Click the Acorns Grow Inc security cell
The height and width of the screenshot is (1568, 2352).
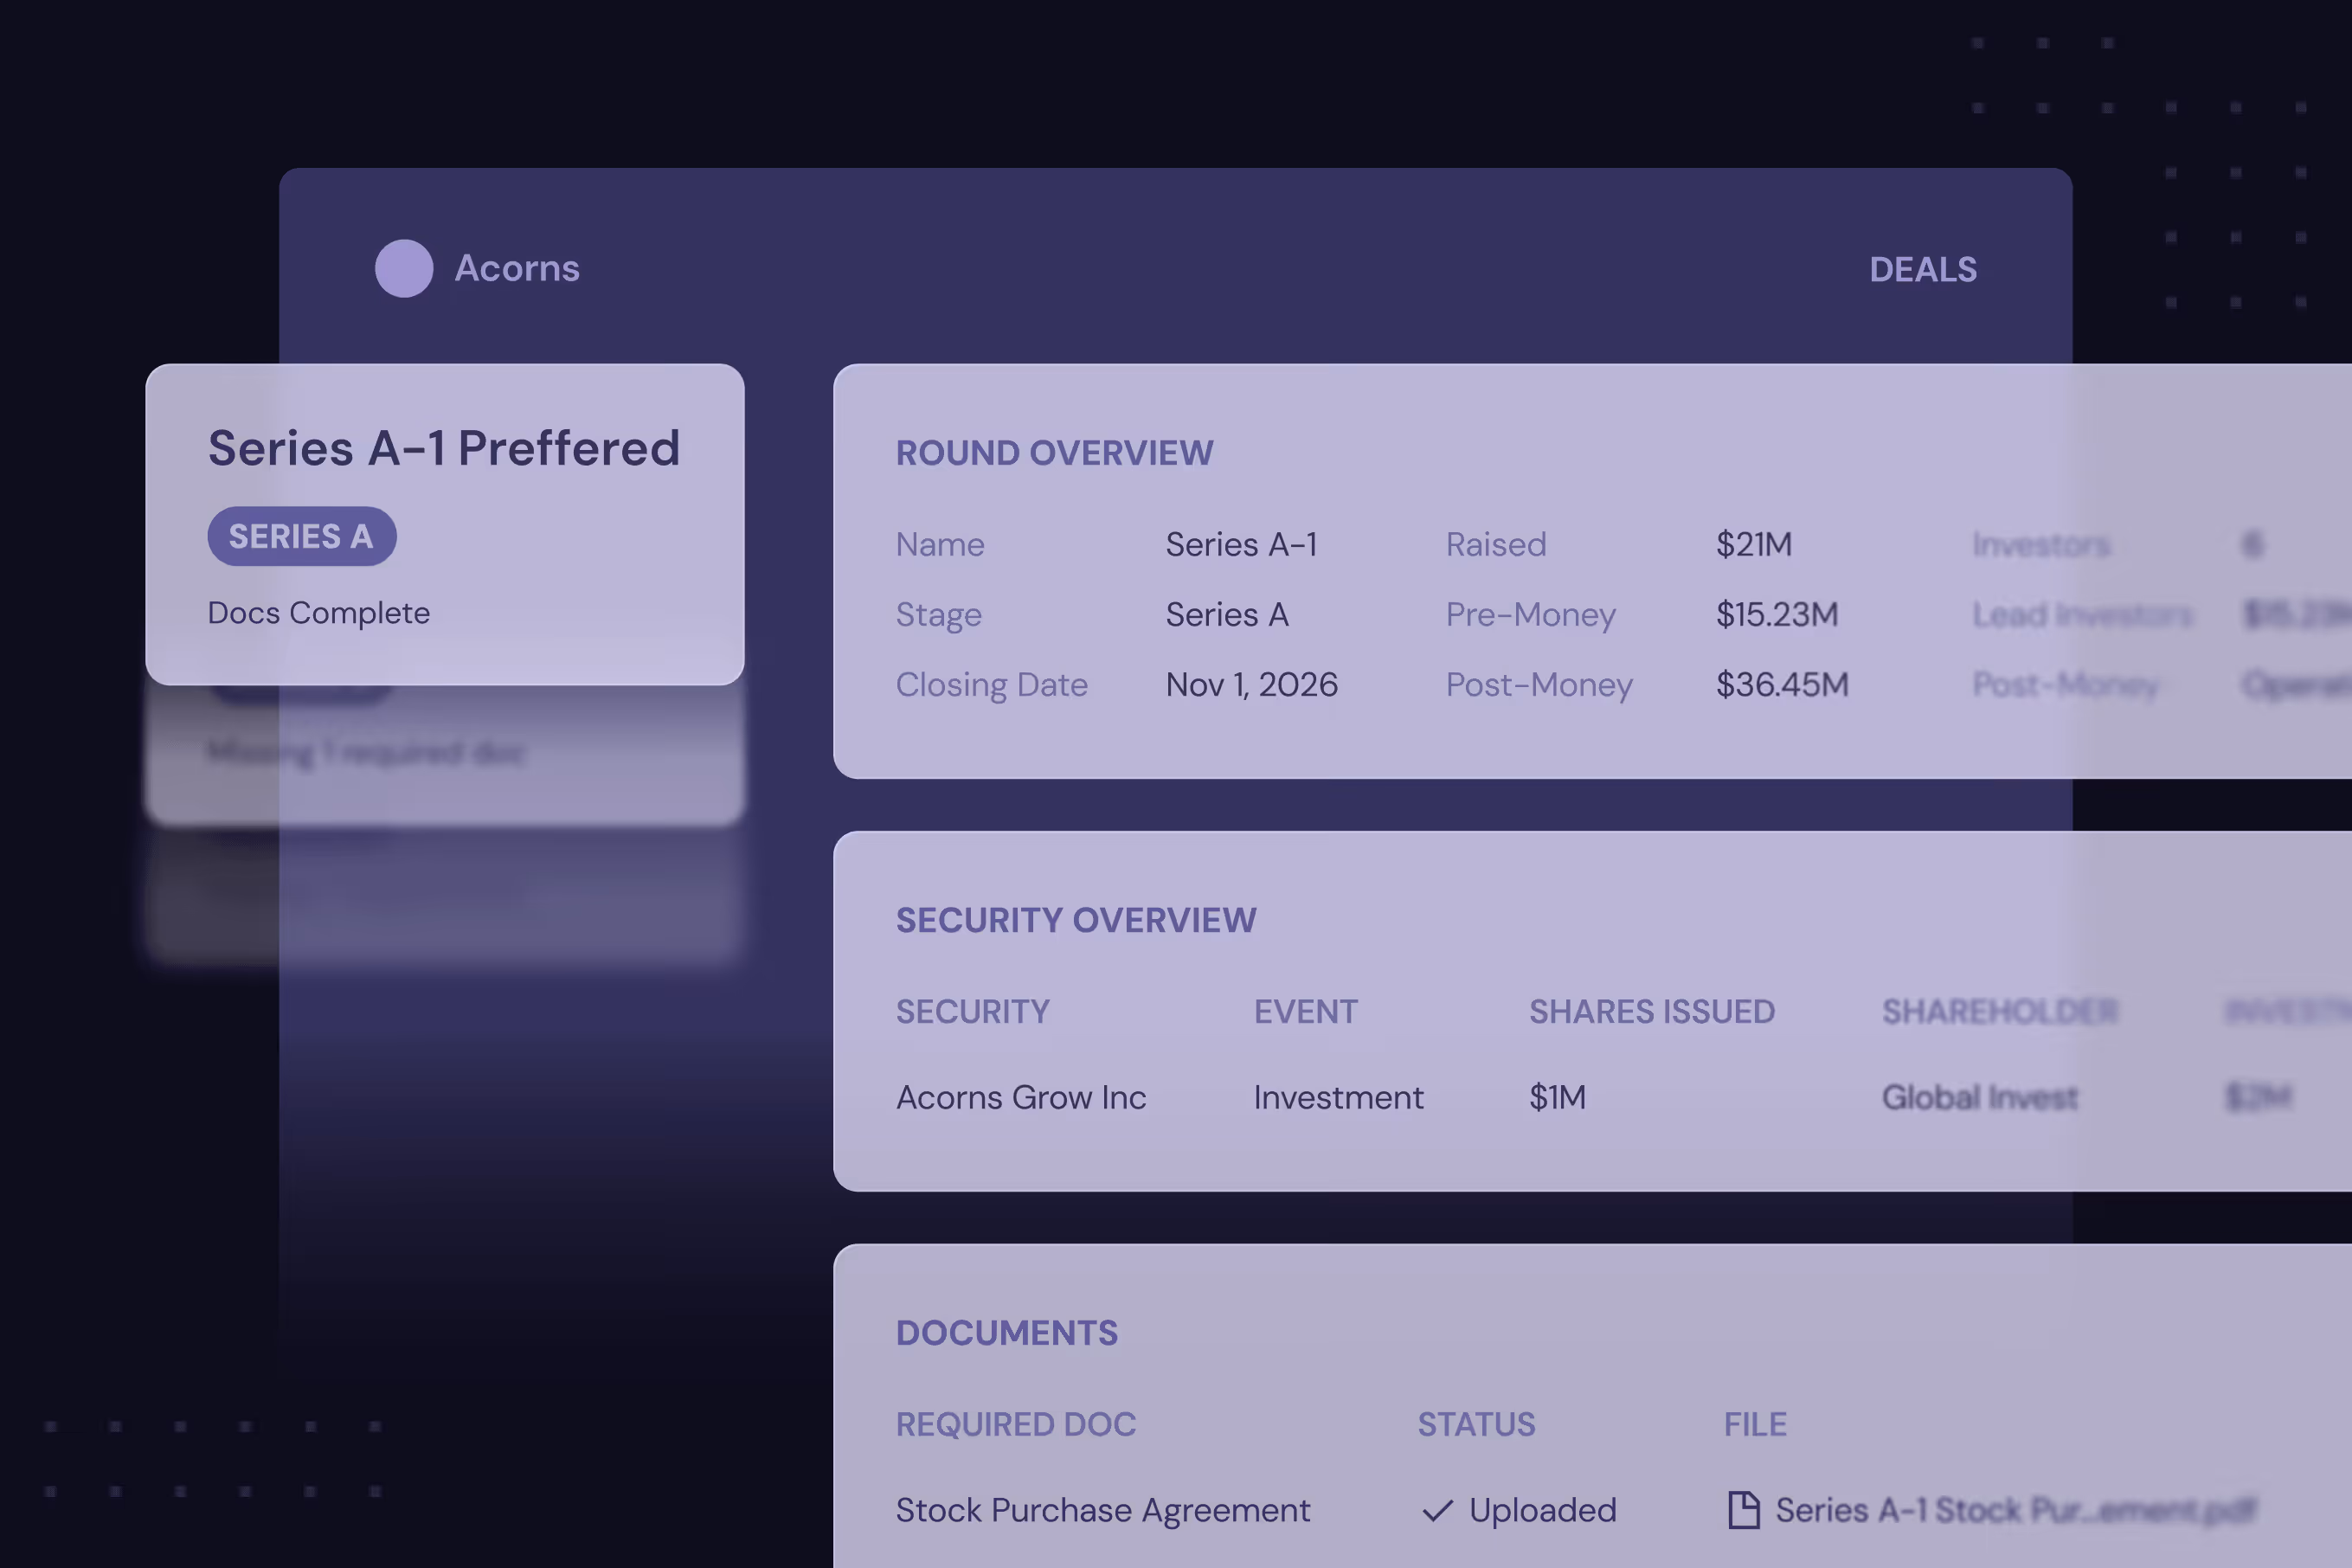tap(1020, 1097)
